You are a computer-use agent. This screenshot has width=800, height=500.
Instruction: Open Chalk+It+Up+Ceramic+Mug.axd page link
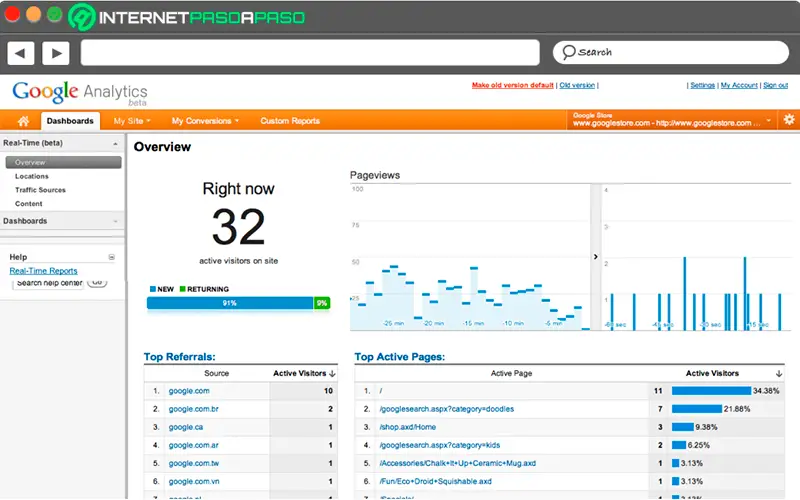pyautogui.click(x=458, y=463)
